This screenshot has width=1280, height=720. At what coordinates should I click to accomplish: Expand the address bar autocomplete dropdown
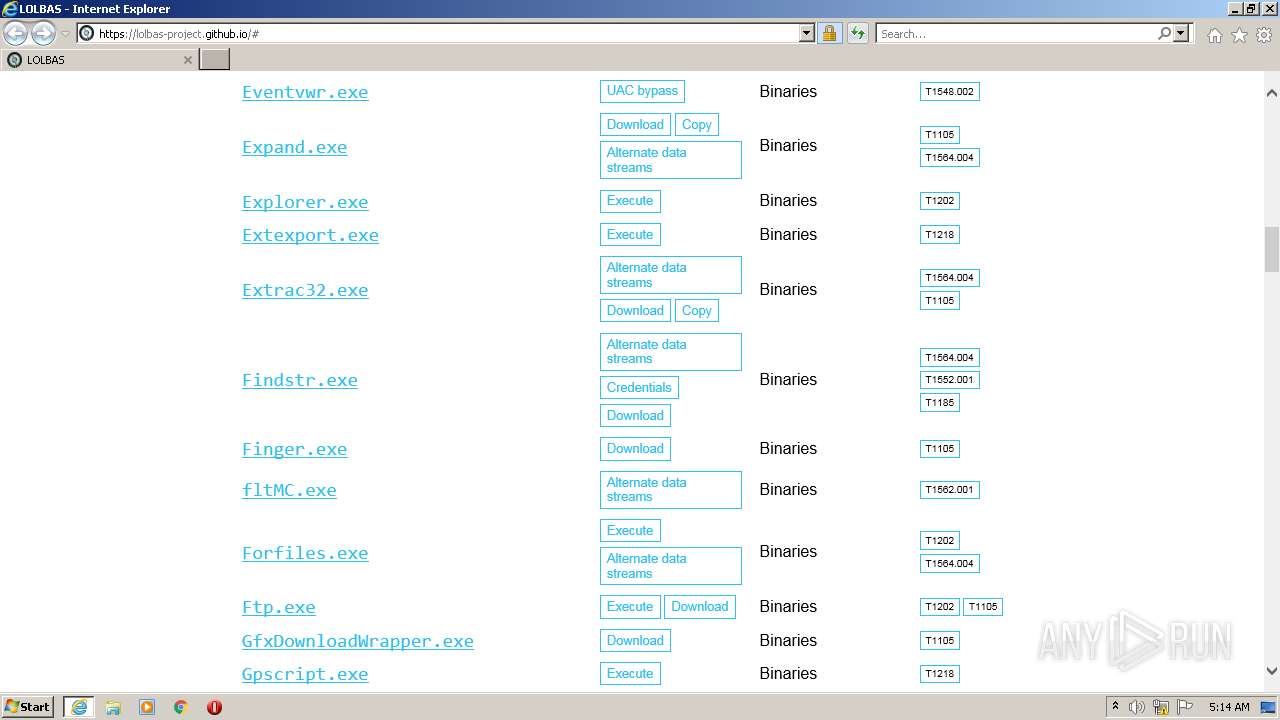coord(807,34)
